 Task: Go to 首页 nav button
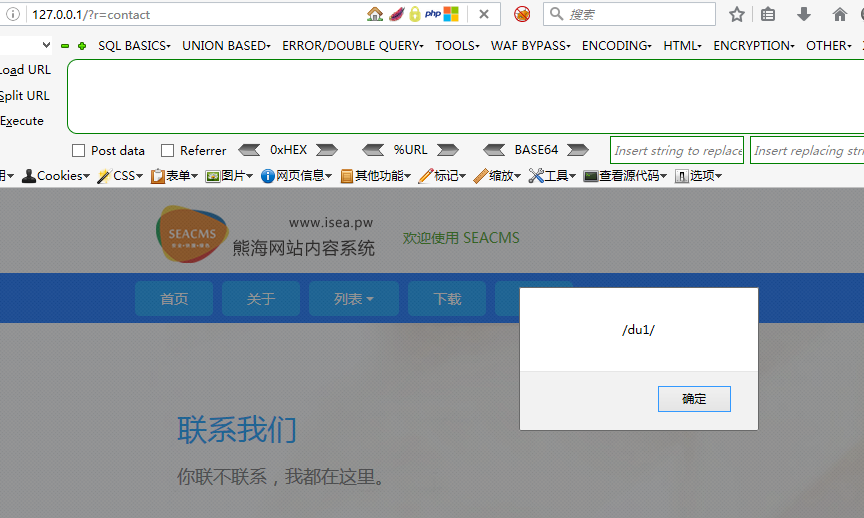coord(174,299)
